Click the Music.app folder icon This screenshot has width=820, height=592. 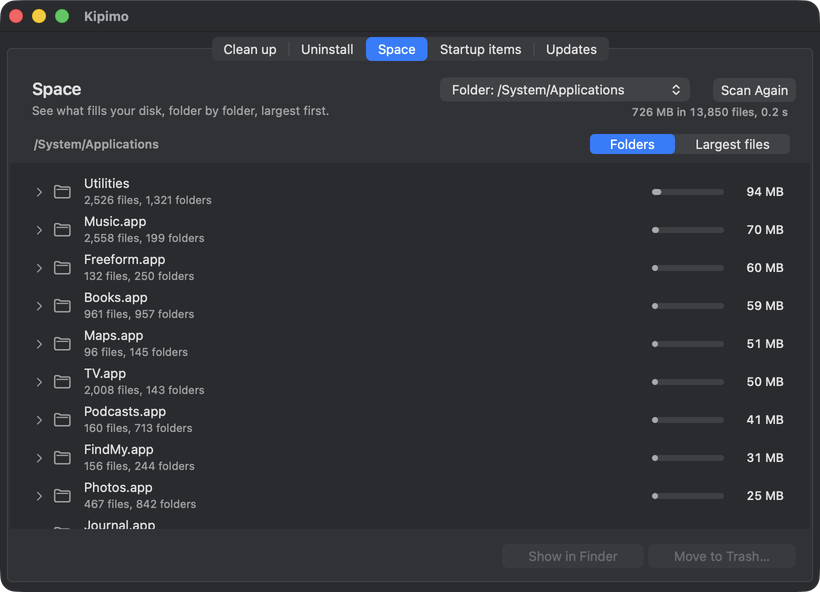[62, 230]
